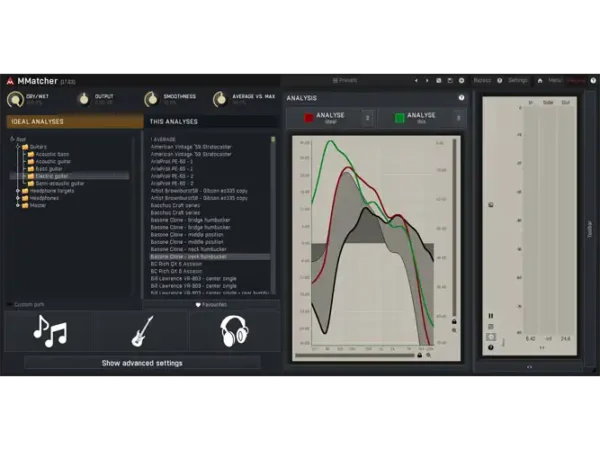The height and width of the screenshot is (450, 600).
Task: Expand the Headphones folder
Action: 18,198
